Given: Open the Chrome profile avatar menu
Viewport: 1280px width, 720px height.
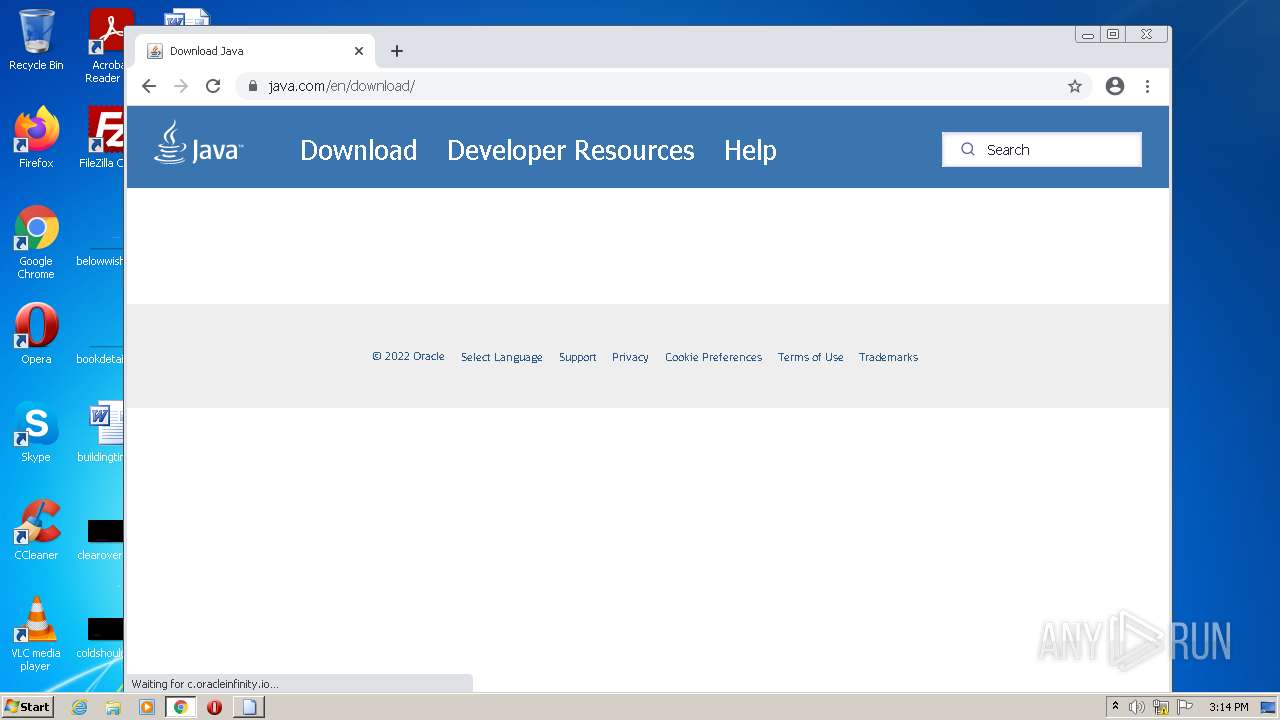Looking at the screenshot, I should pos(1115,86).
